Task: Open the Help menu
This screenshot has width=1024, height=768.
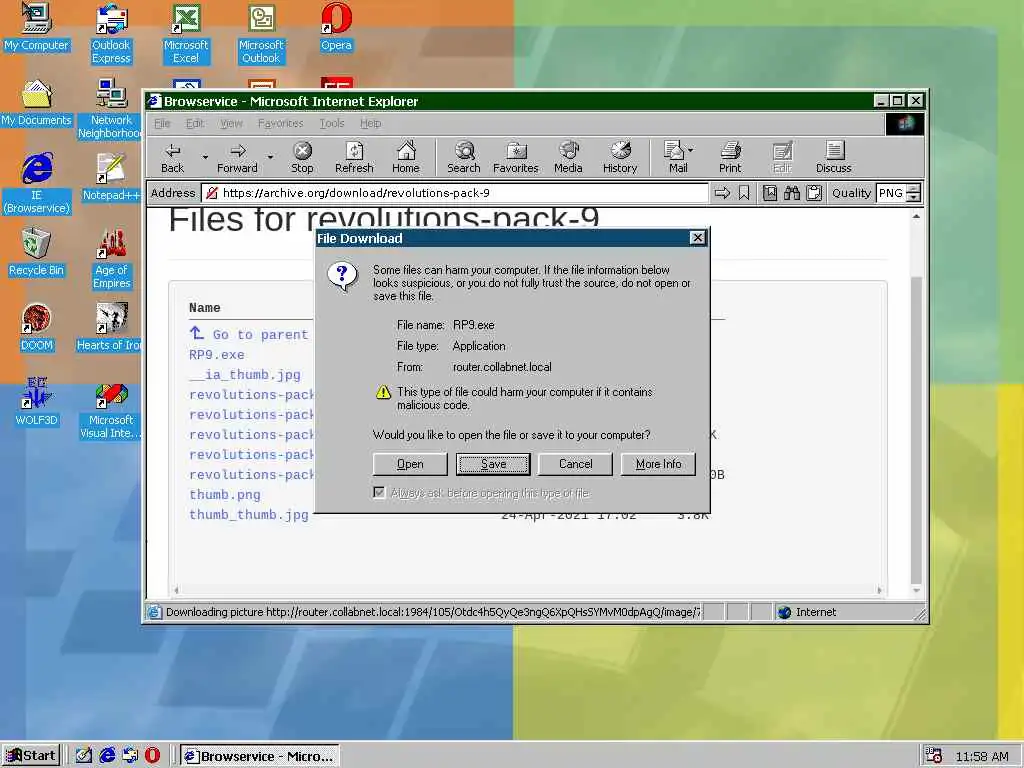Action: (x=370, y=123)
